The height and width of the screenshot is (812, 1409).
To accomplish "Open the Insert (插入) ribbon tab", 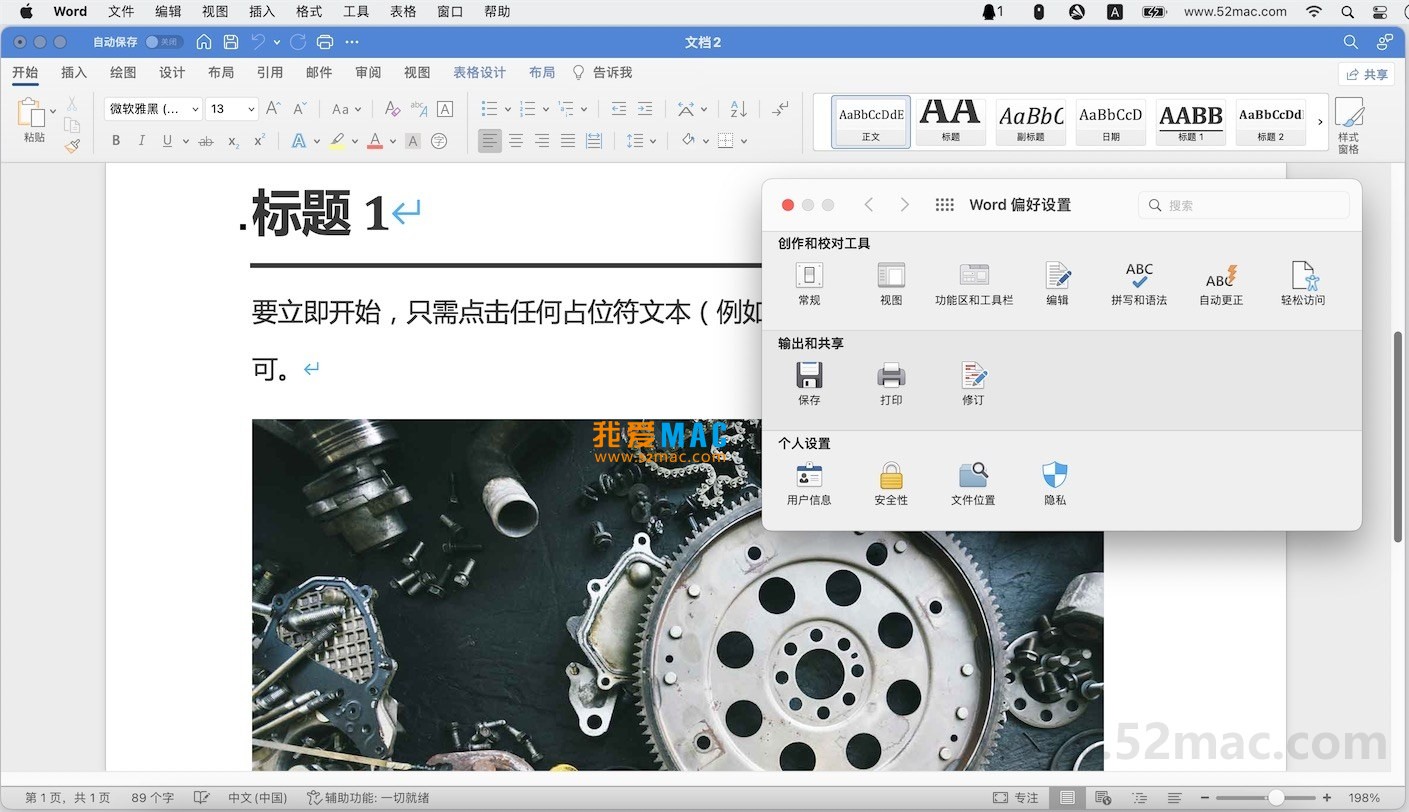I will [74, 72].
